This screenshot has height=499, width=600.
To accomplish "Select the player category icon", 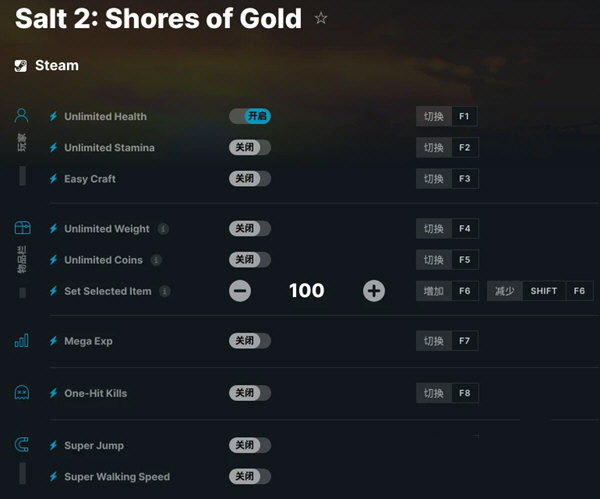I will (21, 115).
